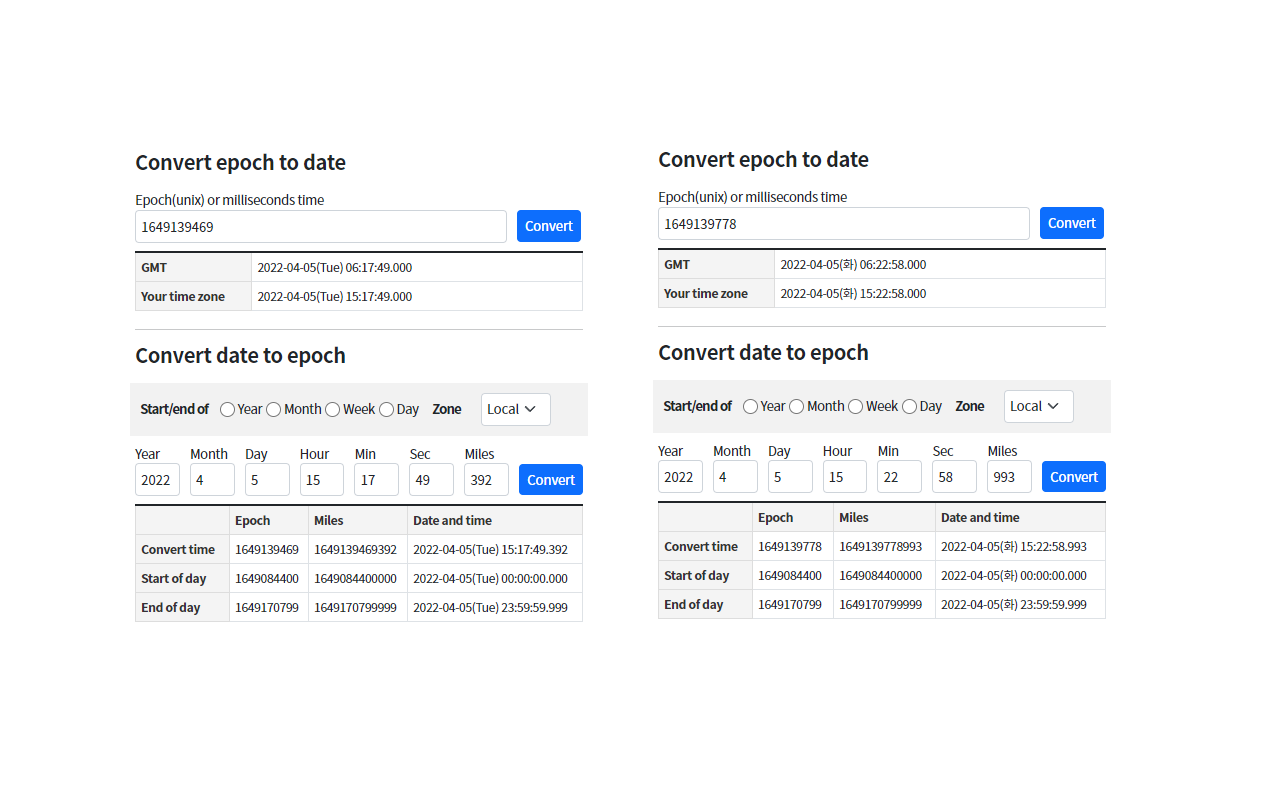The width and height of the screenshot is (1280, 800).
Task: Select the Week radio in the Korean panel
Action: 855,406
